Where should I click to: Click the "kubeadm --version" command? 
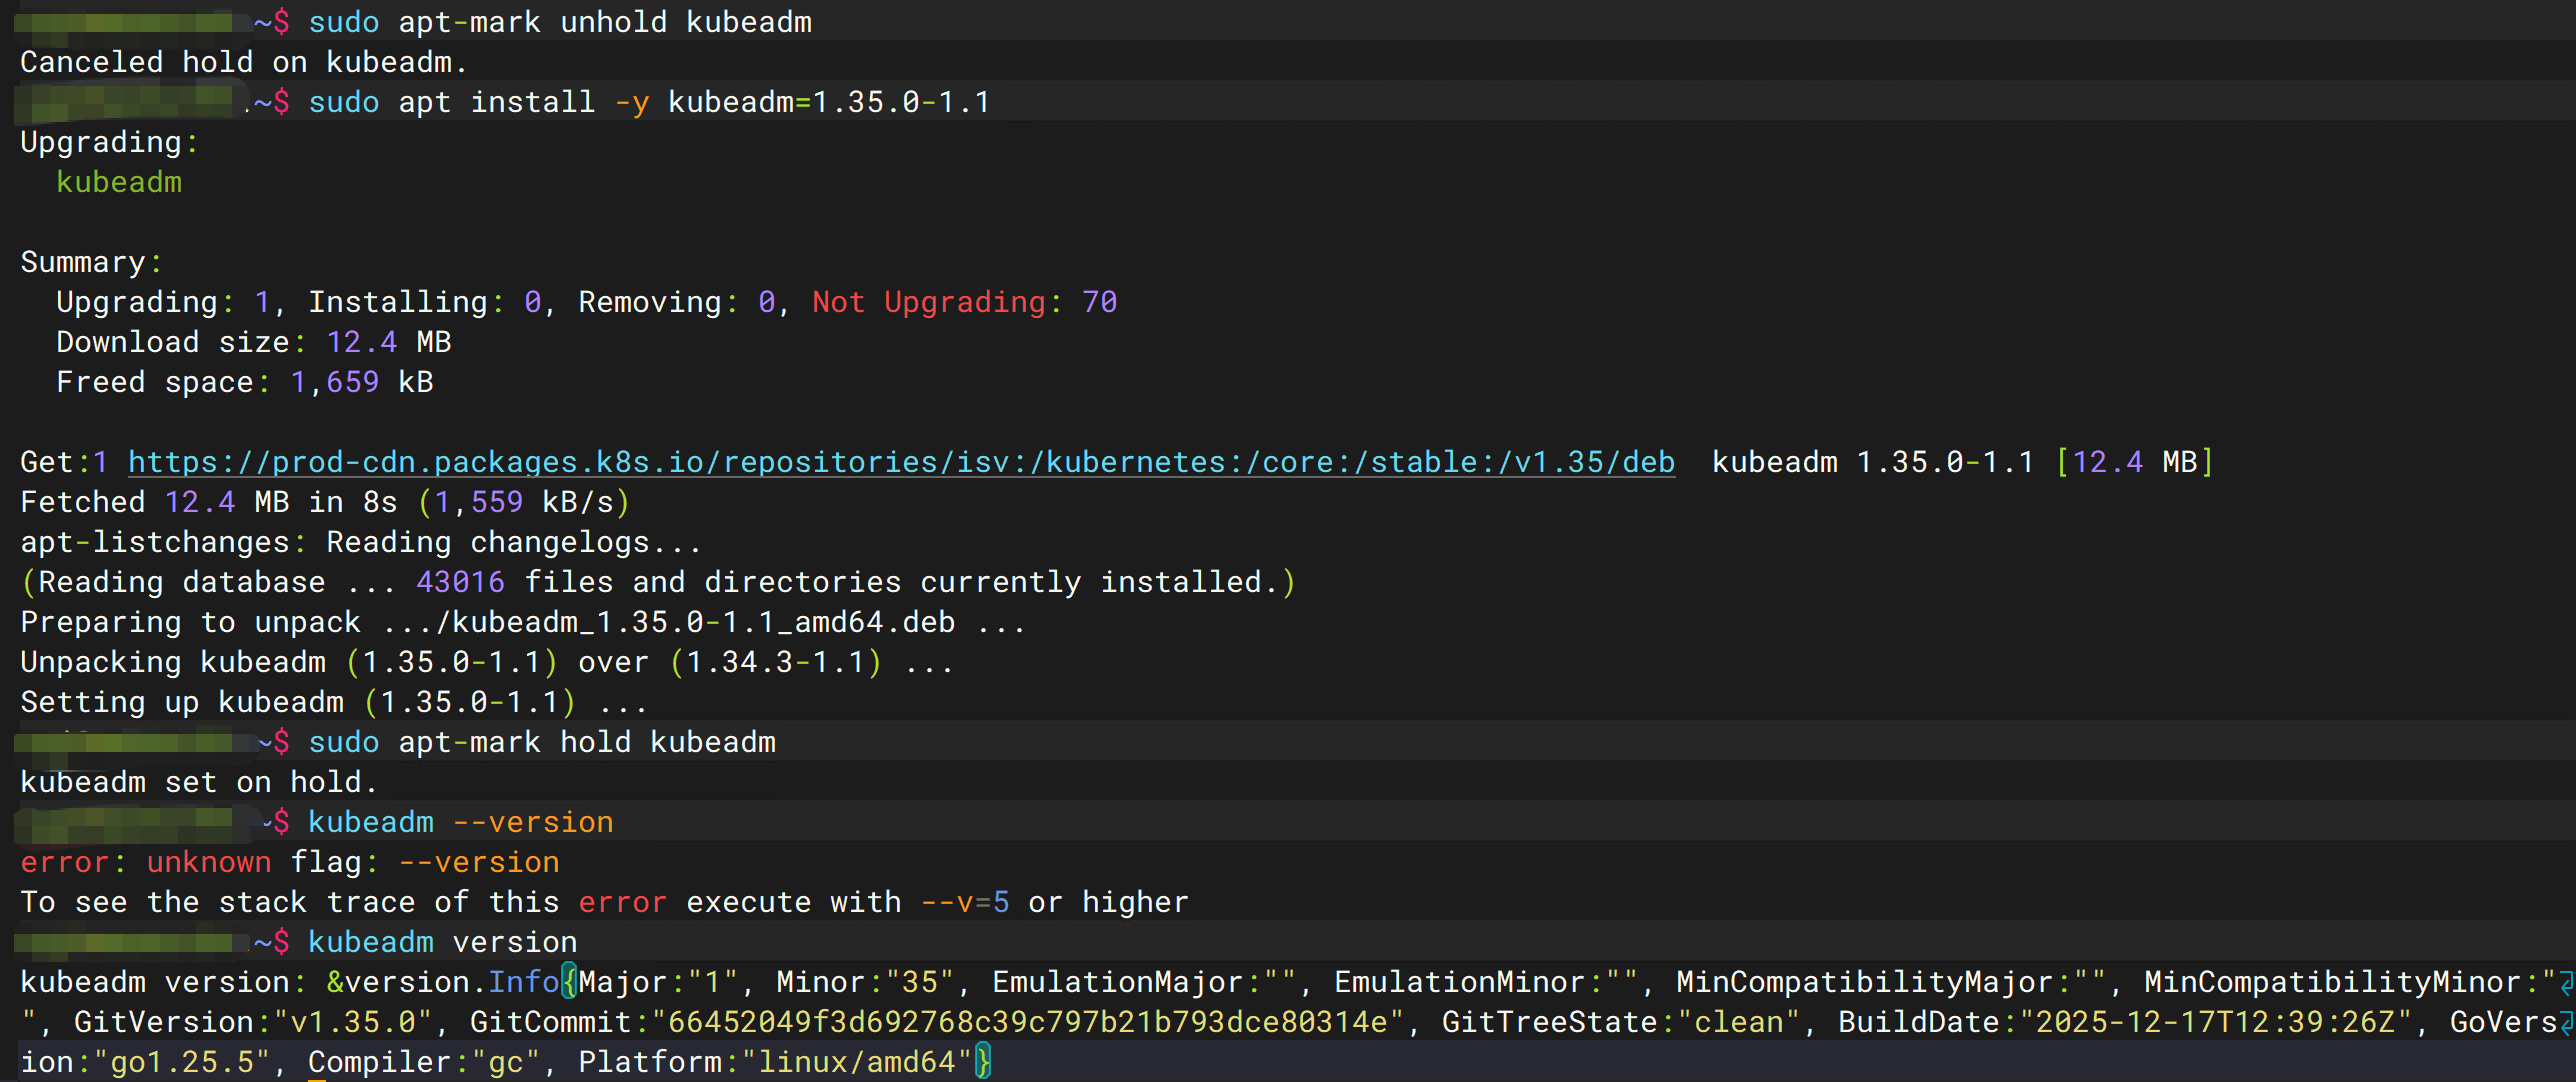pyautogui.click(x=460, y=822)
